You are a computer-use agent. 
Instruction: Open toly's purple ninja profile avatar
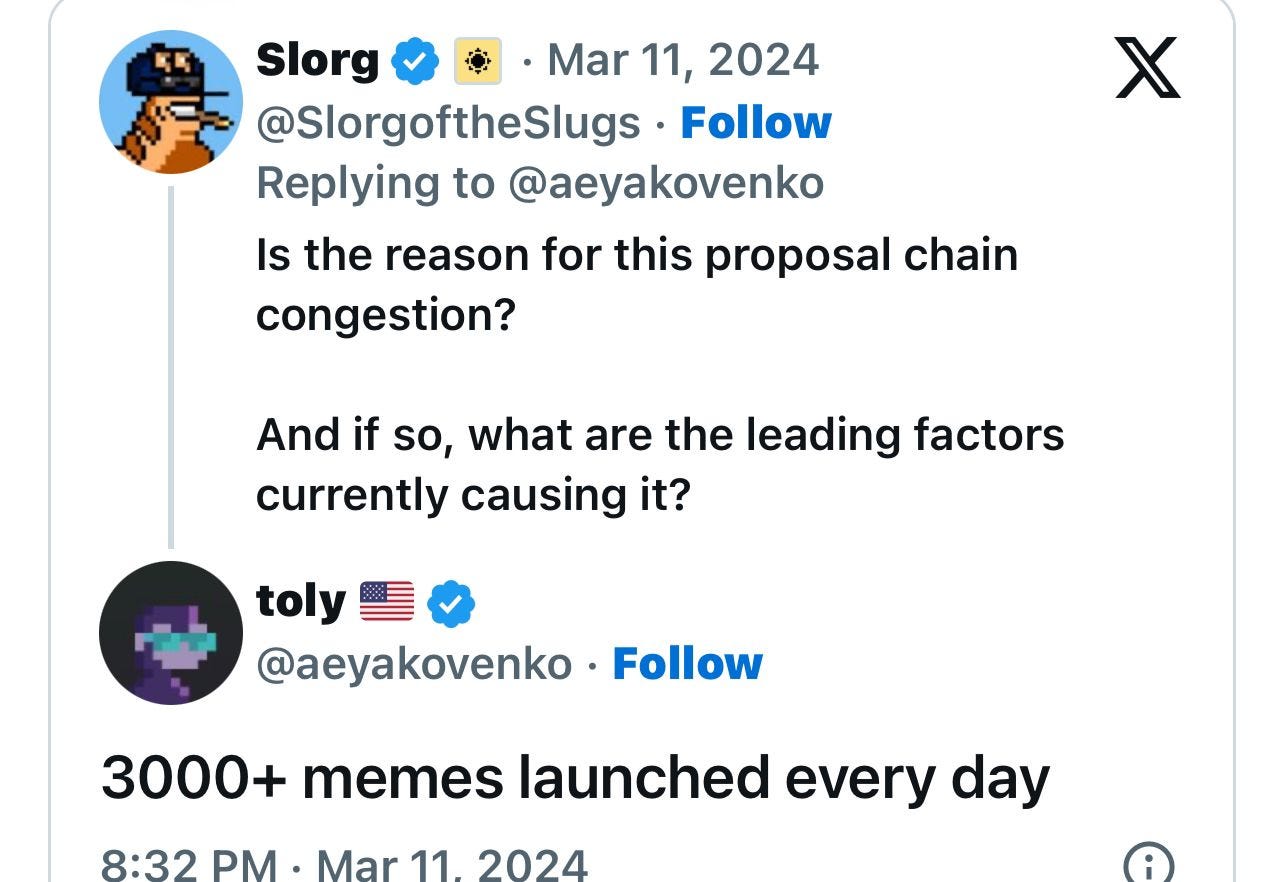170,633
